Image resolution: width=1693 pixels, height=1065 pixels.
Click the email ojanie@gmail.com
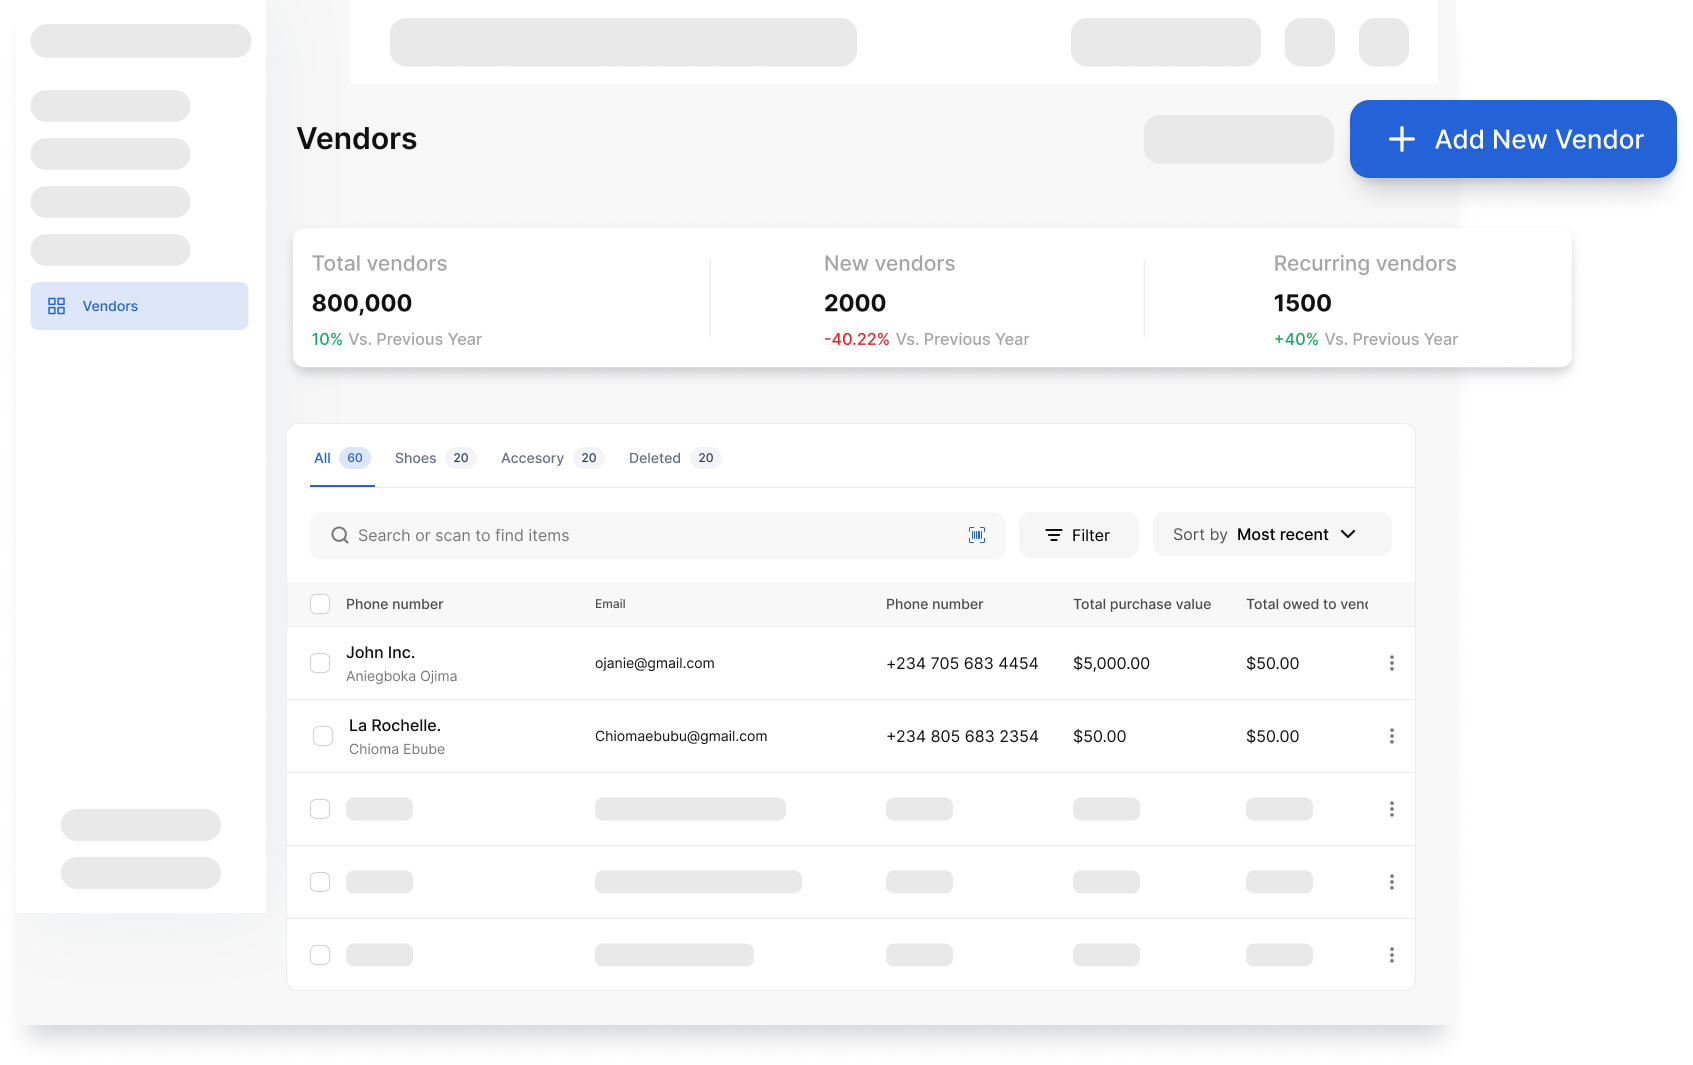[x=655, y=663]
